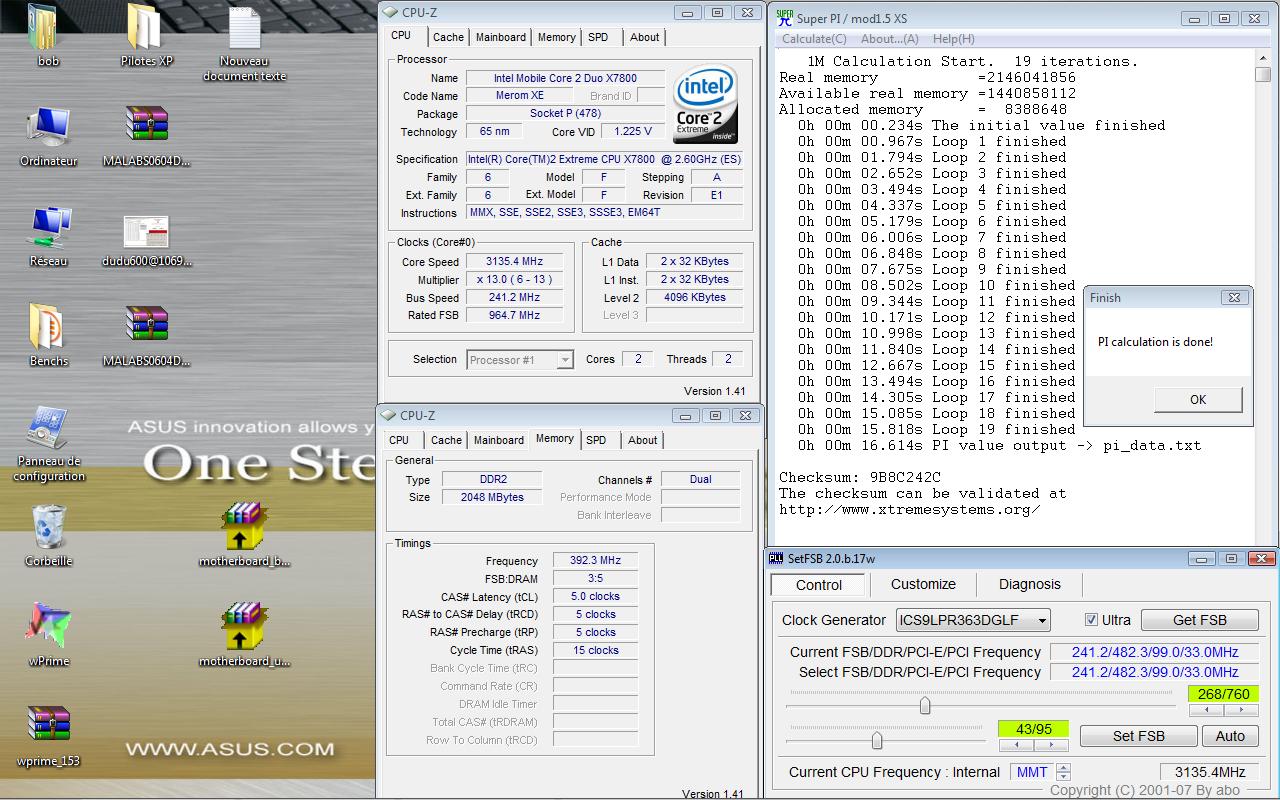The image size is (1280, 800).
Task: Open the Help(H) menu in Super PI
Action: [953, 39]
